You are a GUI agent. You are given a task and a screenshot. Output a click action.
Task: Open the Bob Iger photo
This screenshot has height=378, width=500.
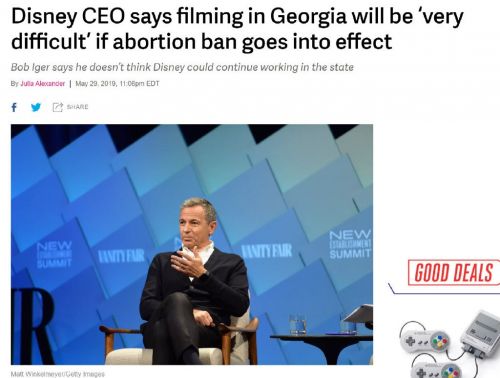pyautogui.click(x=192, y=244)
